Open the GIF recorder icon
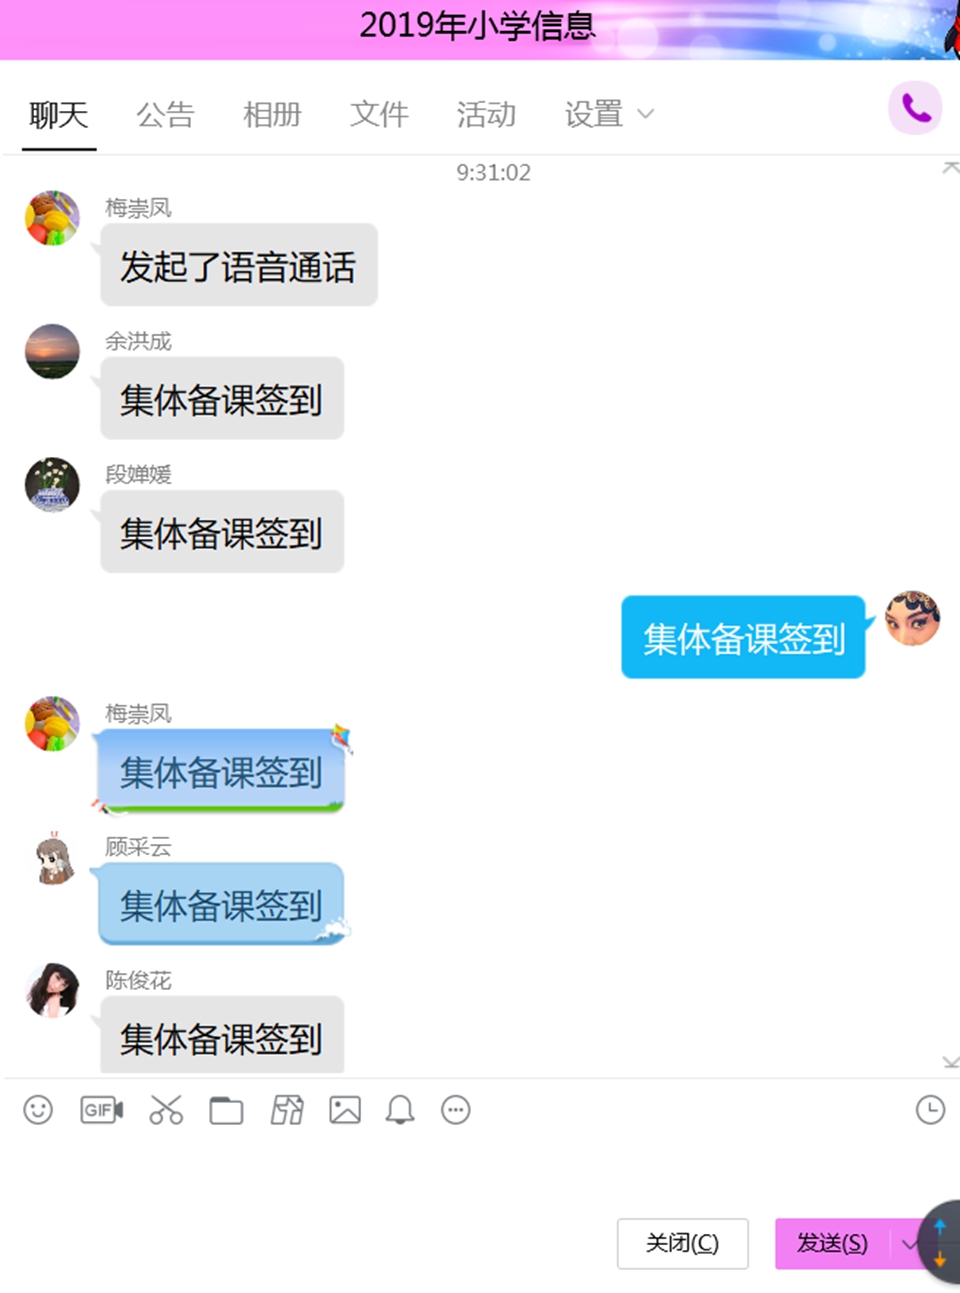The image size is (960, 1293). coord(101,1110)
